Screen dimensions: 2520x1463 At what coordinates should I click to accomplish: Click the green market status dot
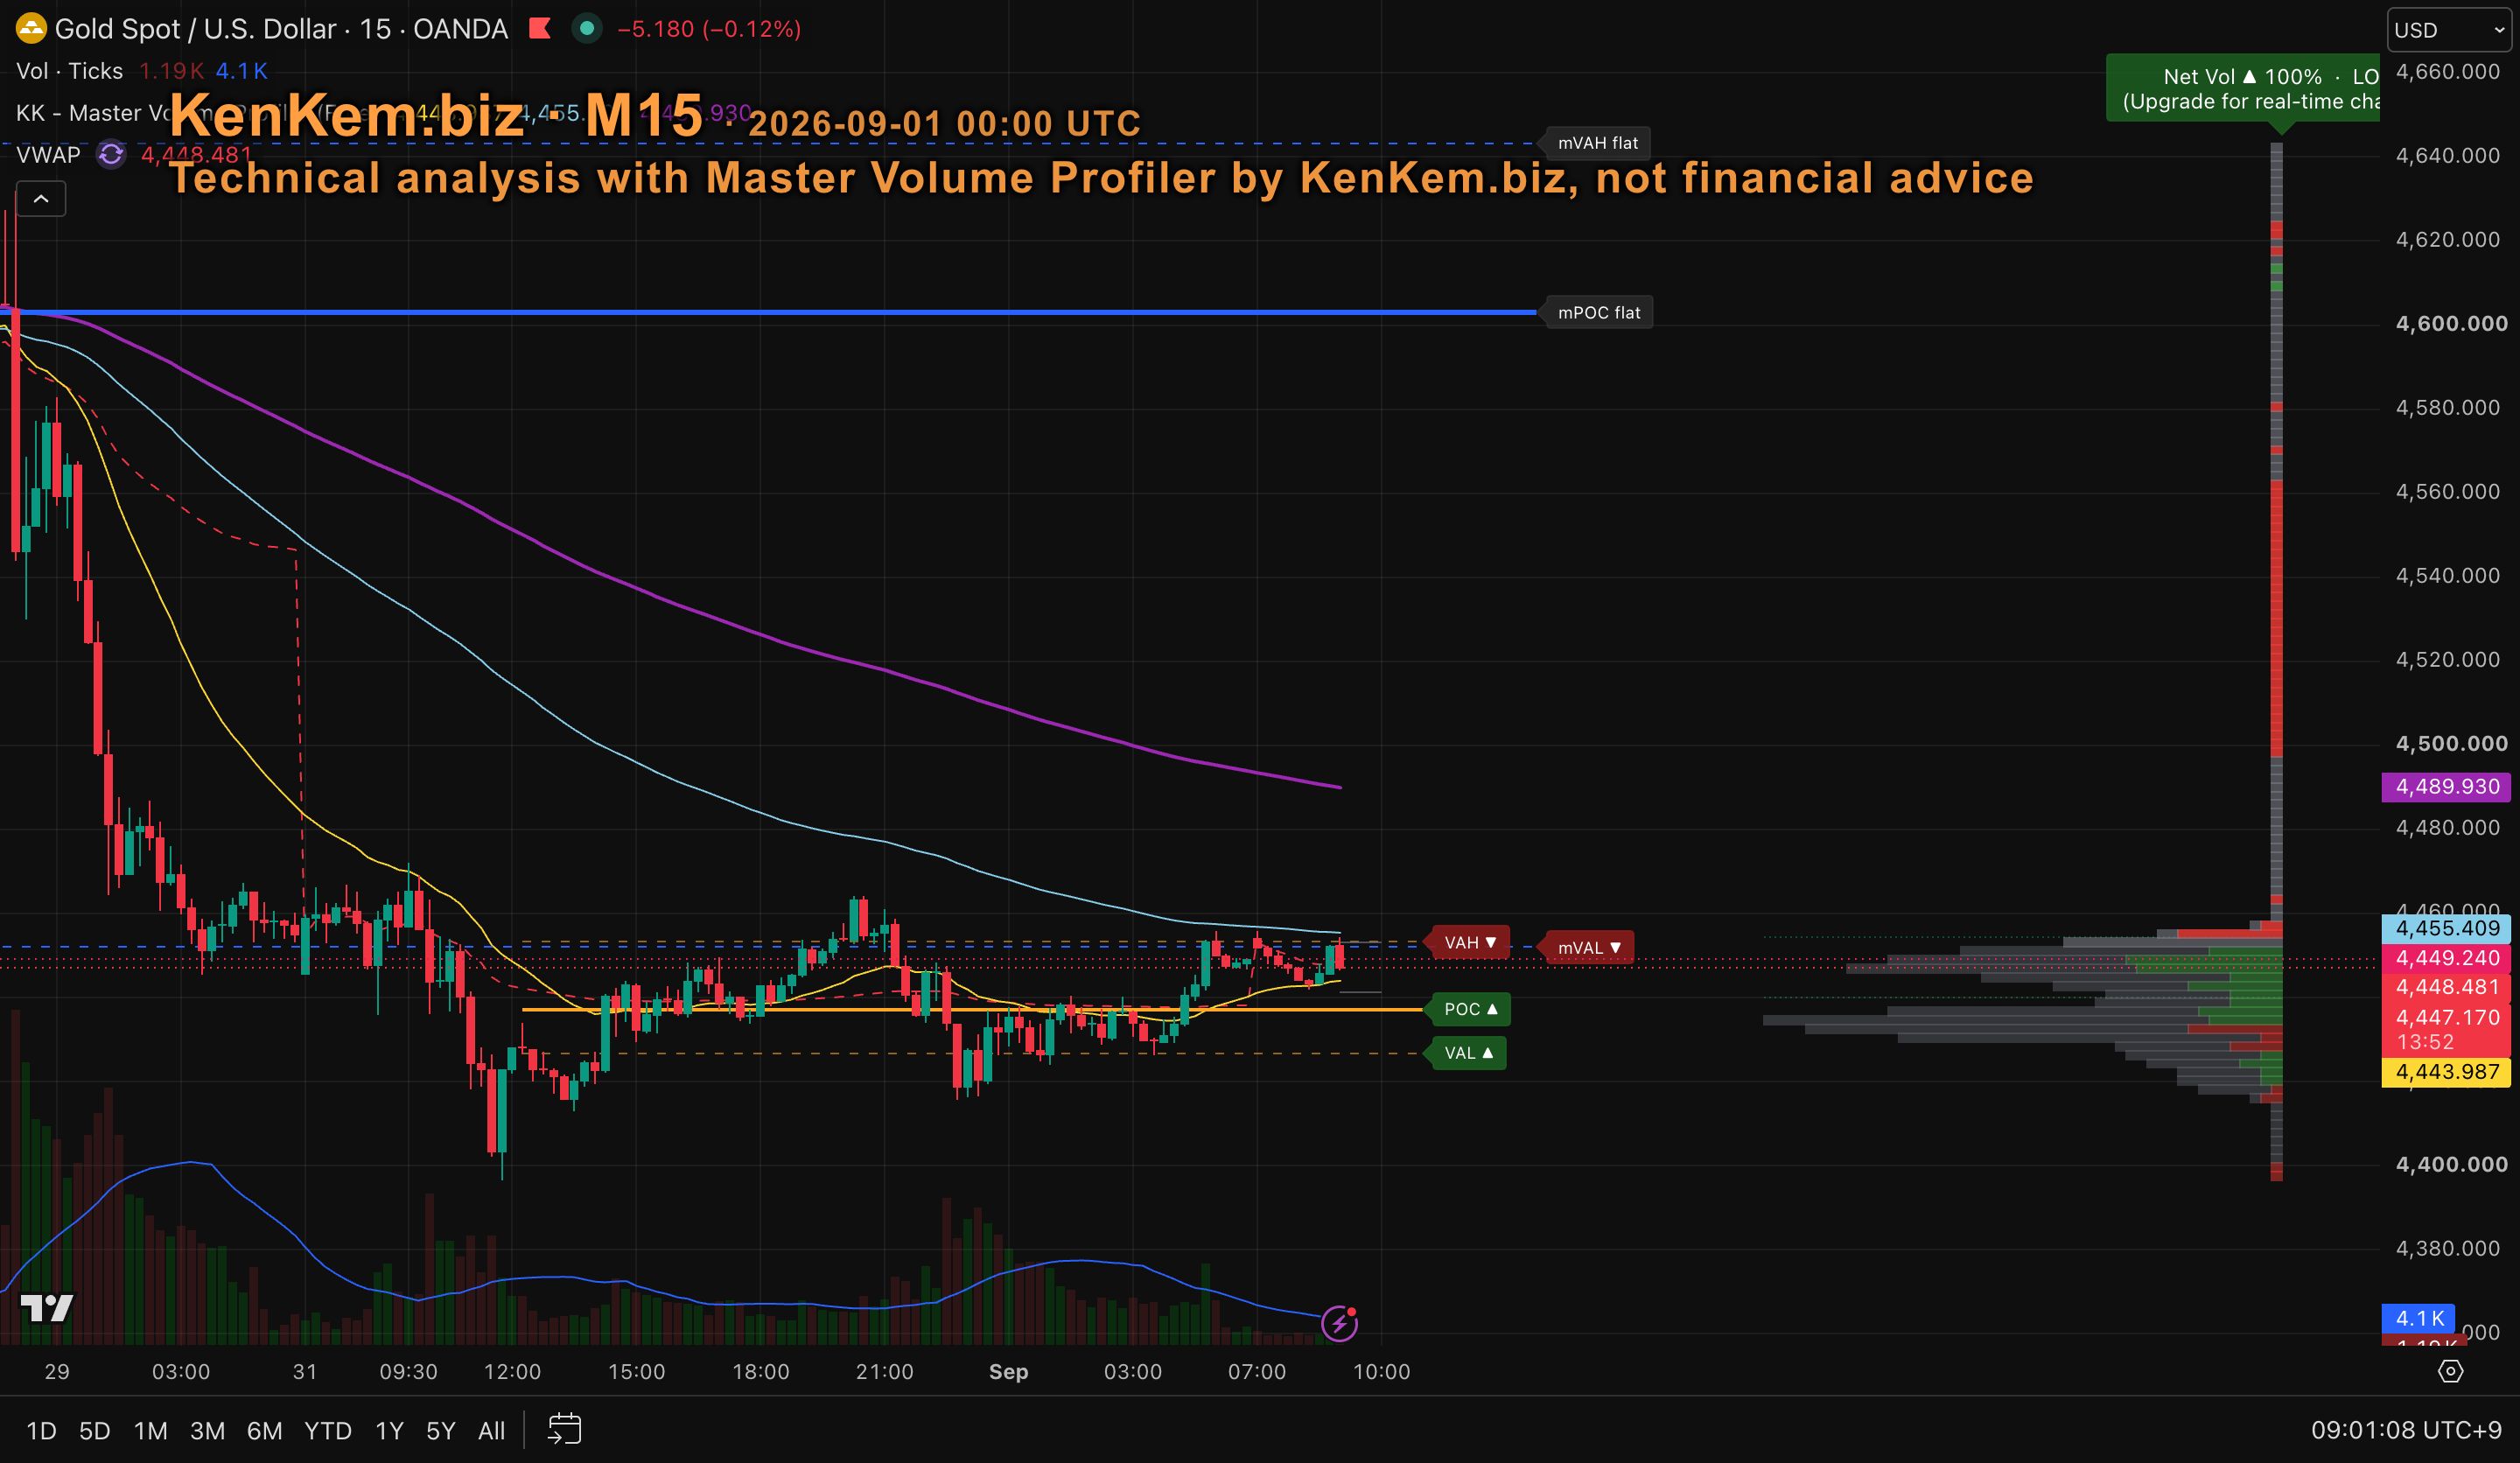click(x=587, y=29)
